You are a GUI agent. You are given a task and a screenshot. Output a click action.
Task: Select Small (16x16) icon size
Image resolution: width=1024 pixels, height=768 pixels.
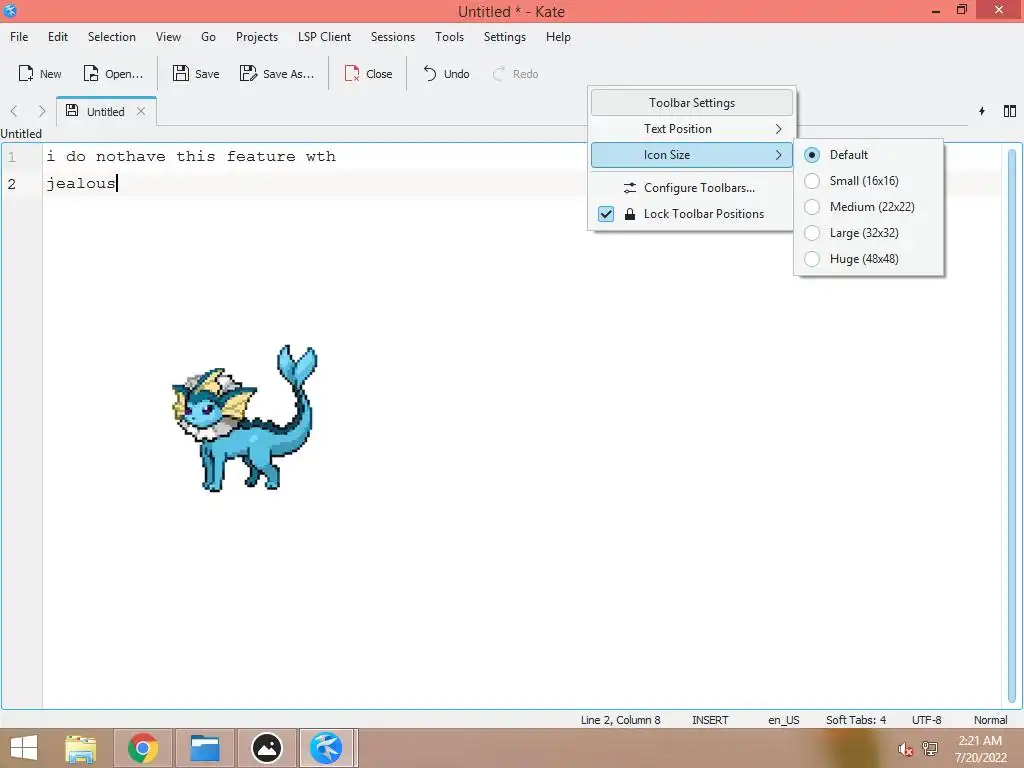coord(812,181)
